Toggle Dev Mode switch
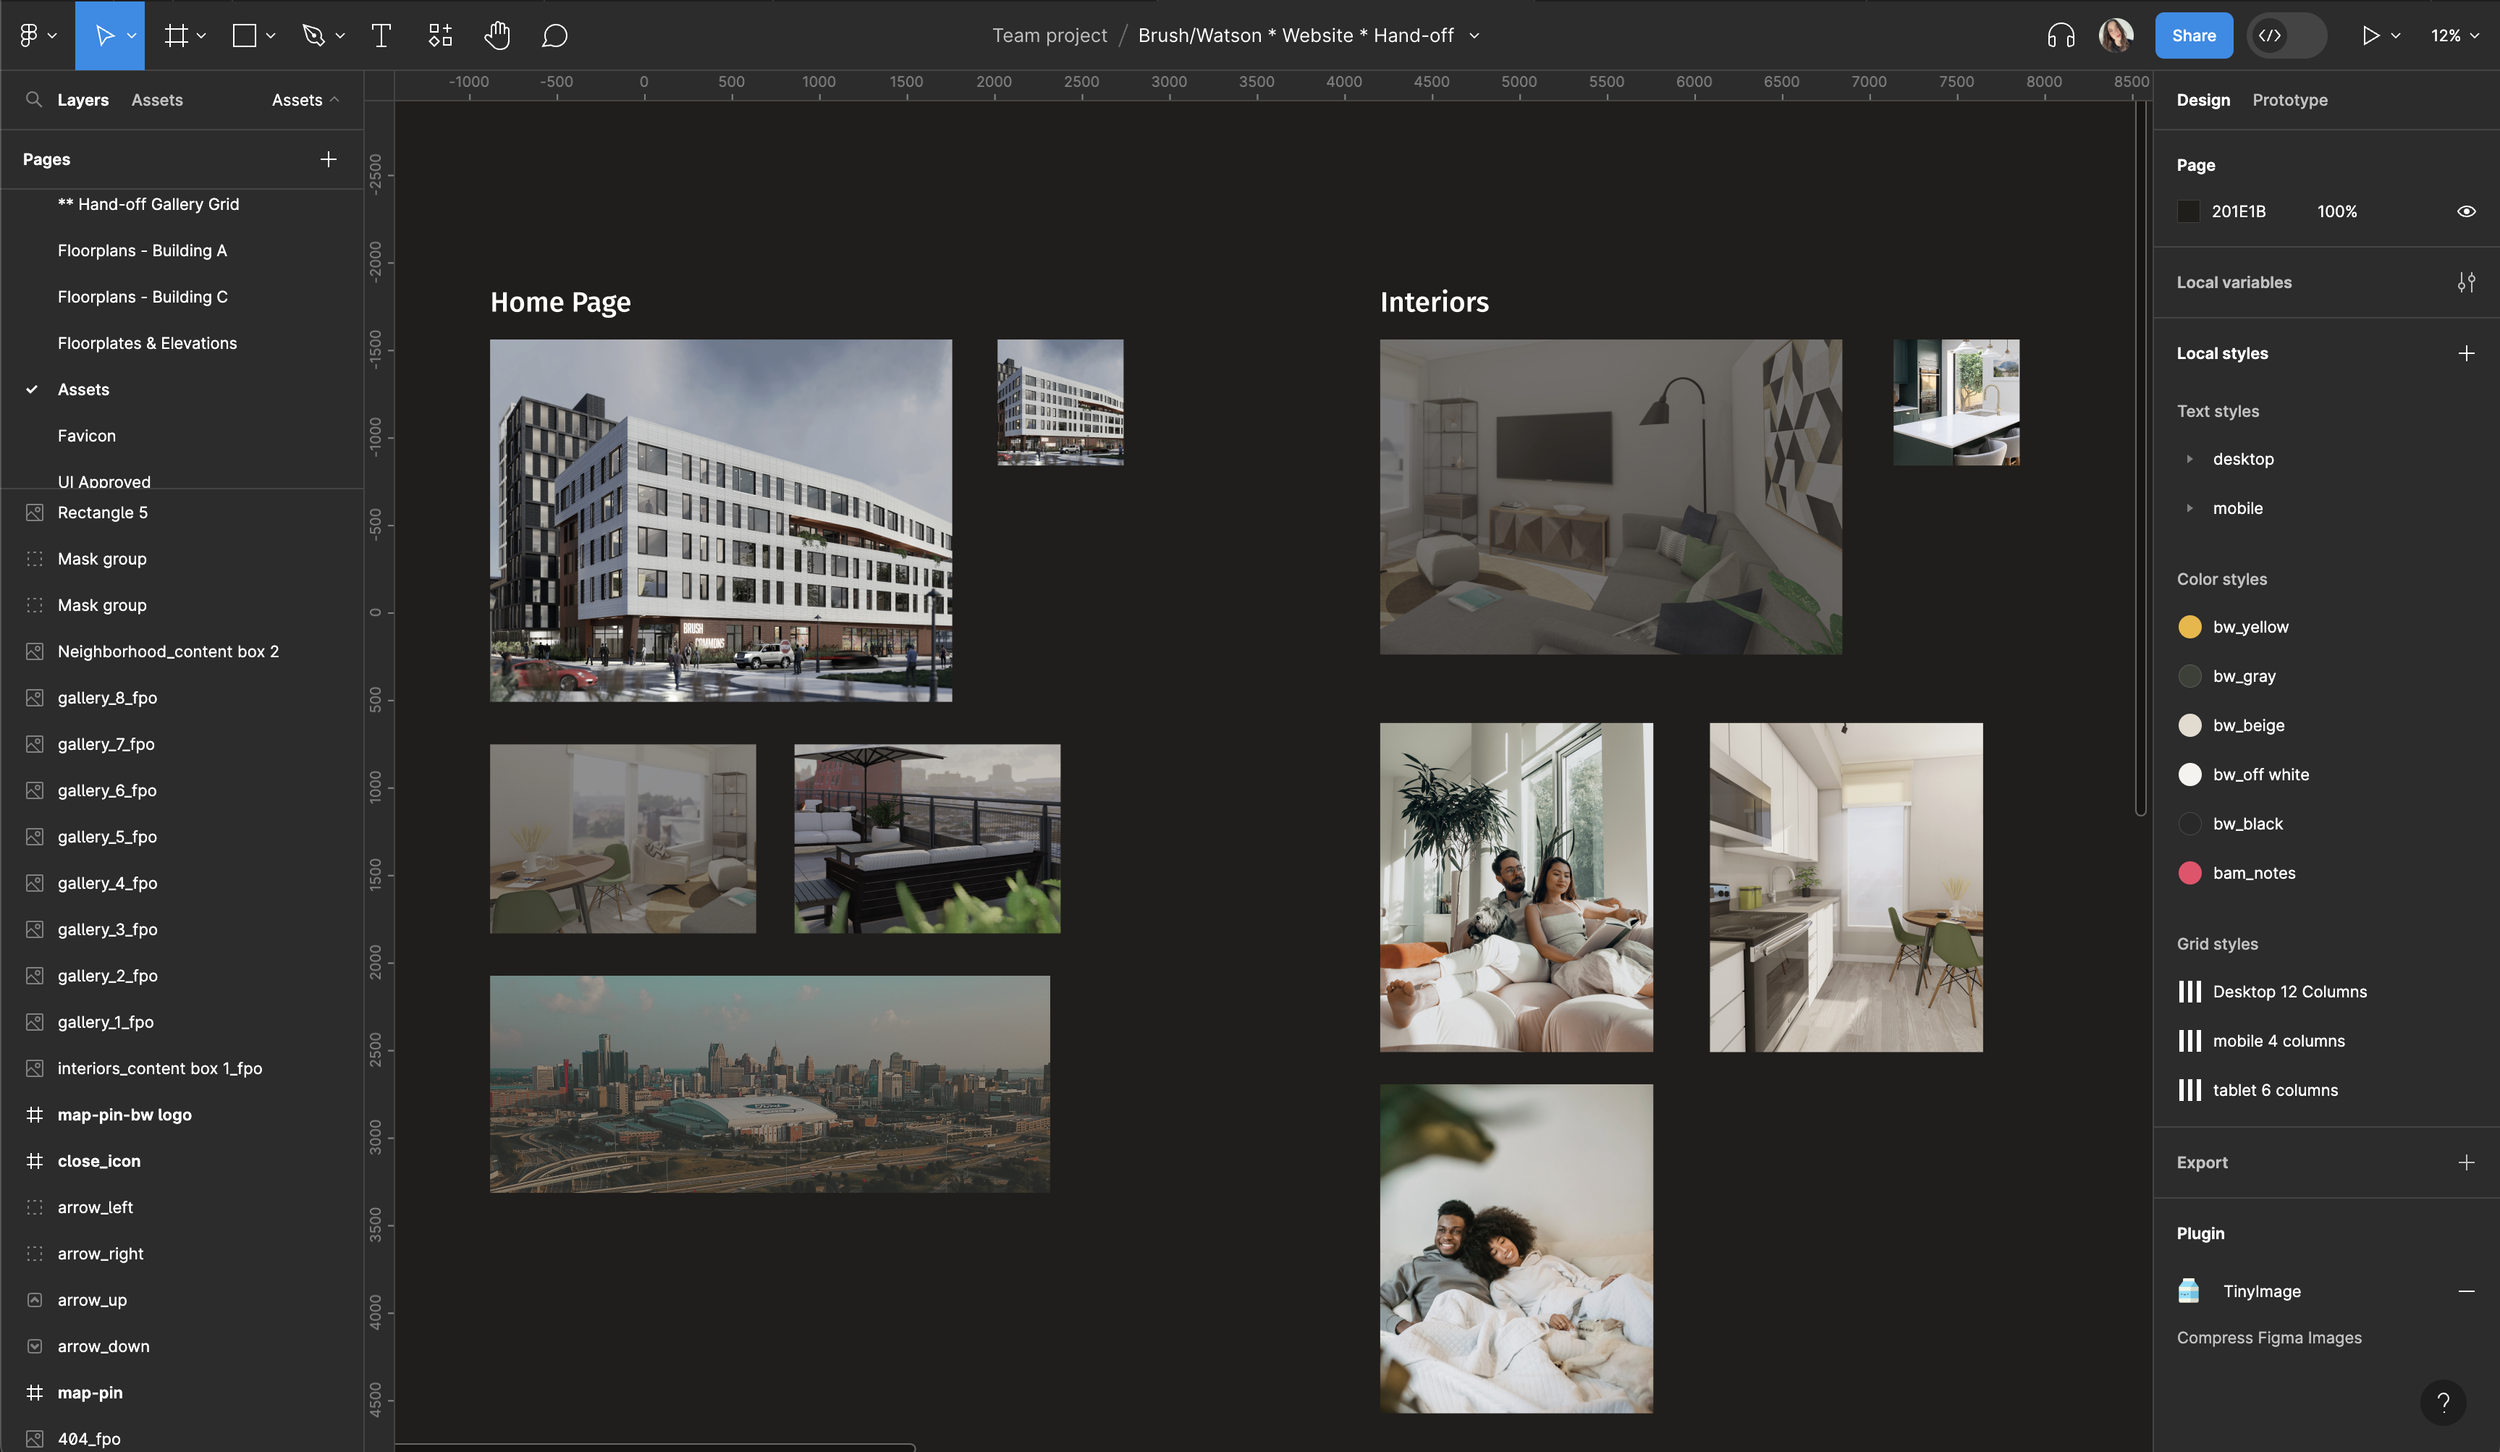Viewport: 2500px width, 1452px height. [x=2286, y=36]
